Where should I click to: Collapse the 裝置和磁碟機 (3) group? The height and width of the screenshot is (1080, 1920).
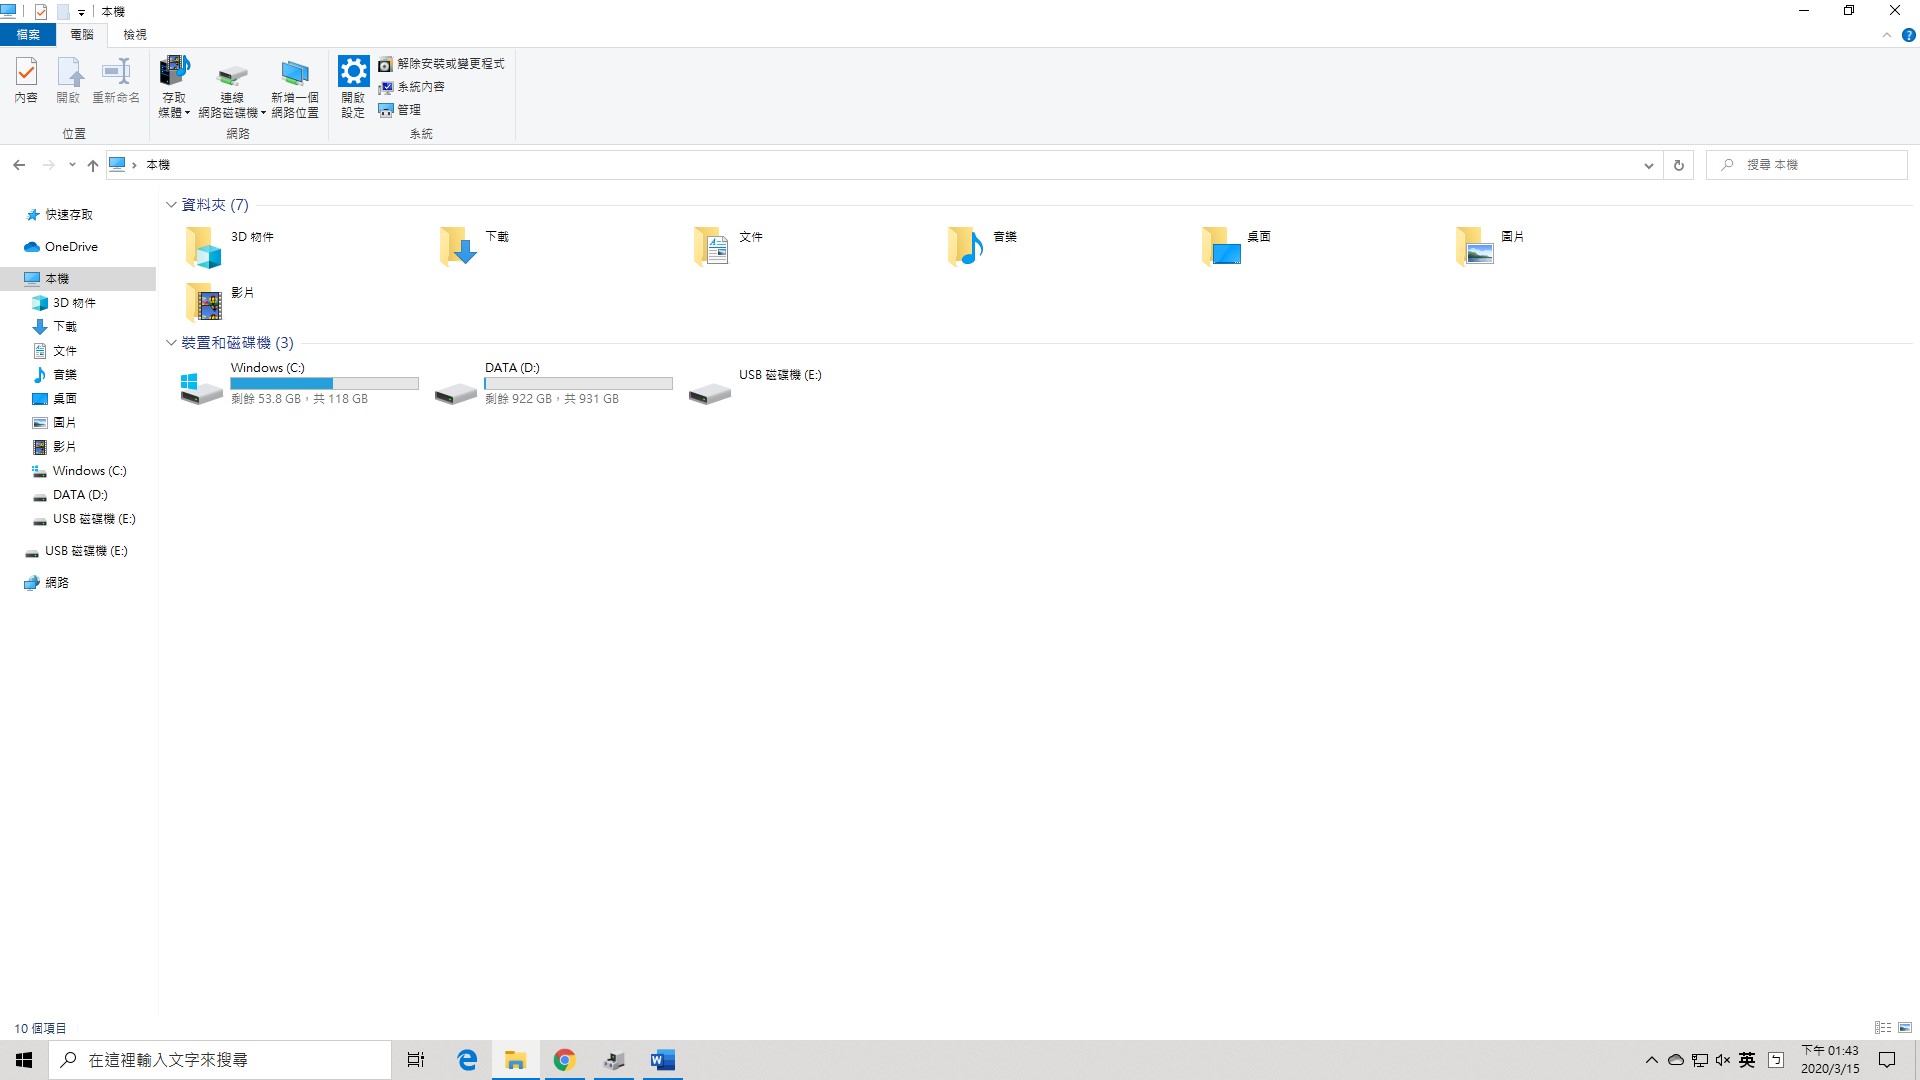(x=171, y=343)
